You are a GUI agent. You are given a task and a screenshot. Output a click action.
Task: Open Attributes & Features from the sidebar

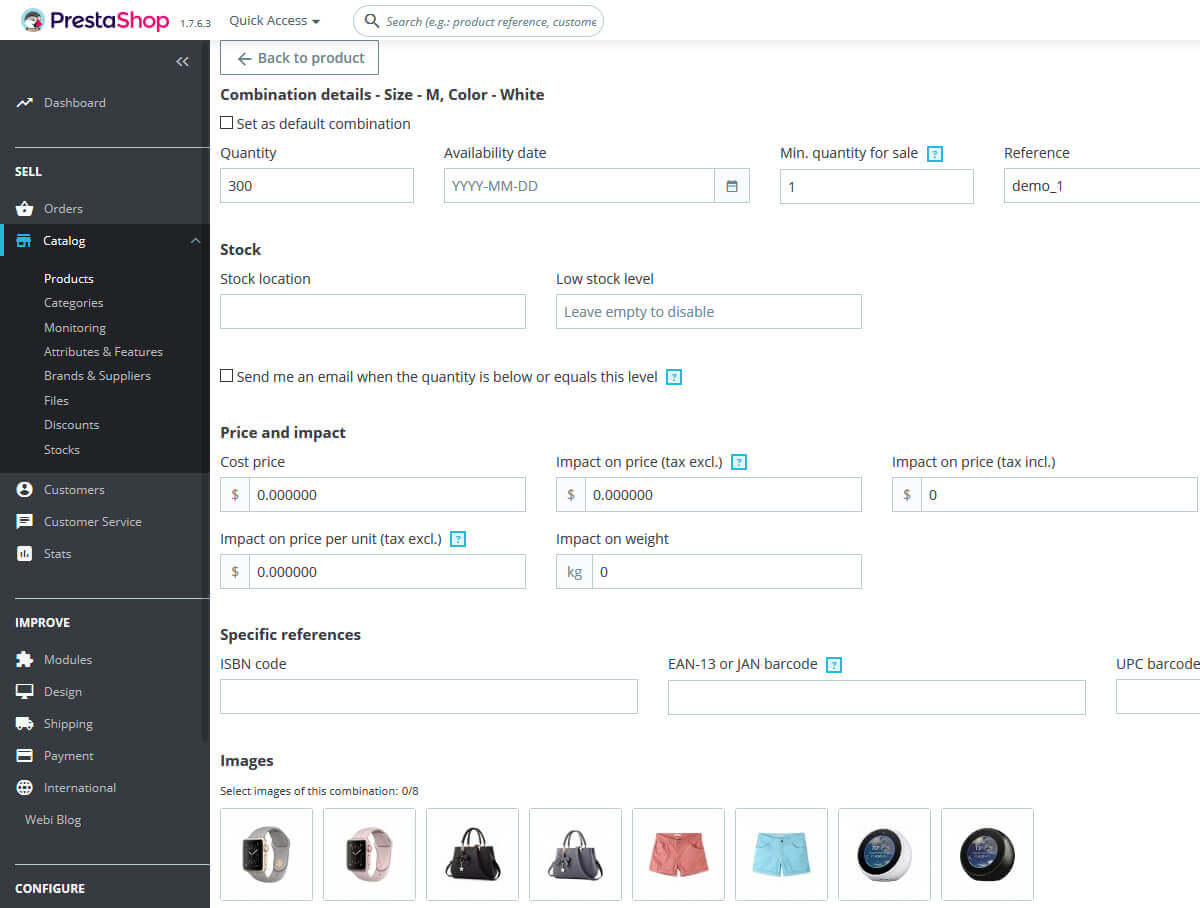(103, 351)
